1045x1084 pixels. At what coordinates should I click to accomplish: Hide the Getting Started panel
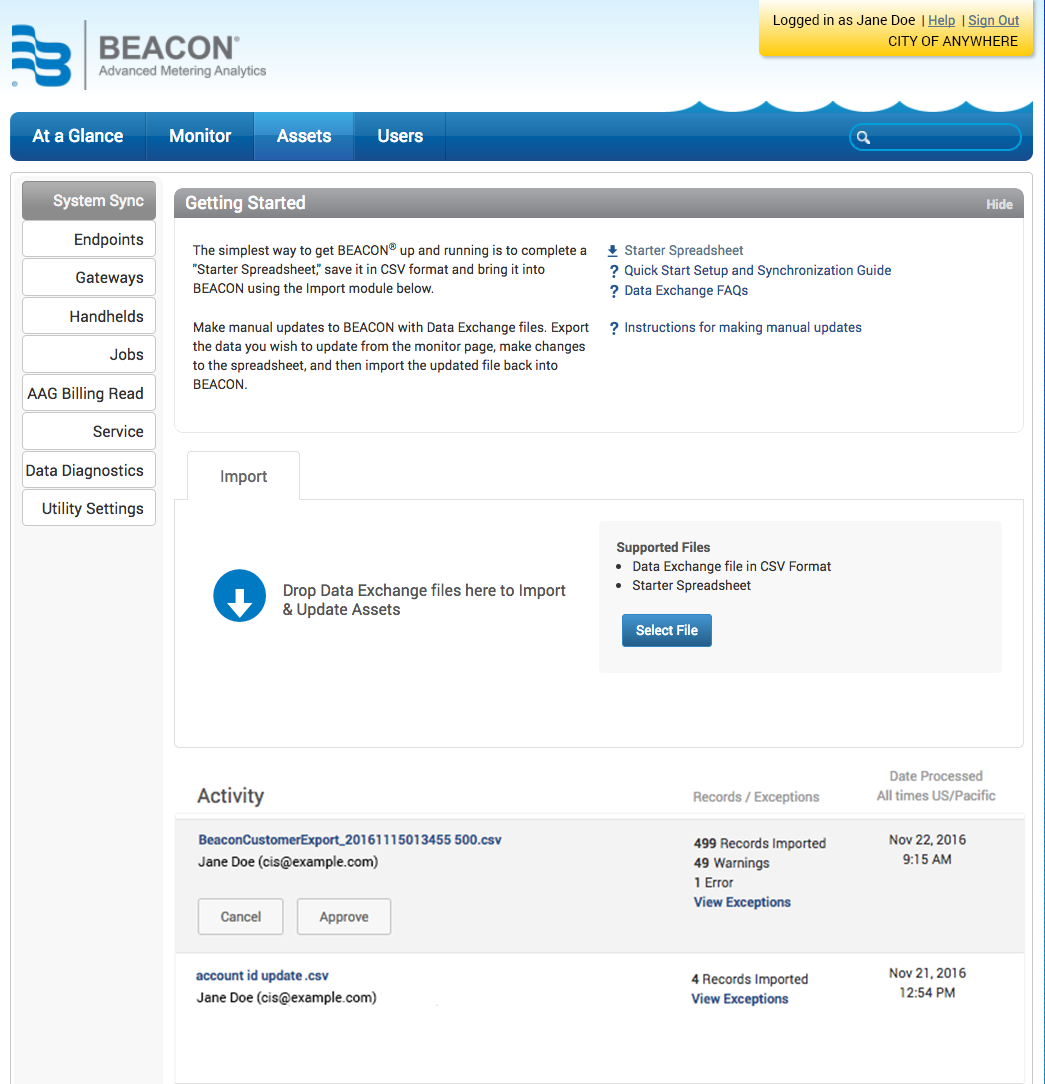(x=999, y=204)
